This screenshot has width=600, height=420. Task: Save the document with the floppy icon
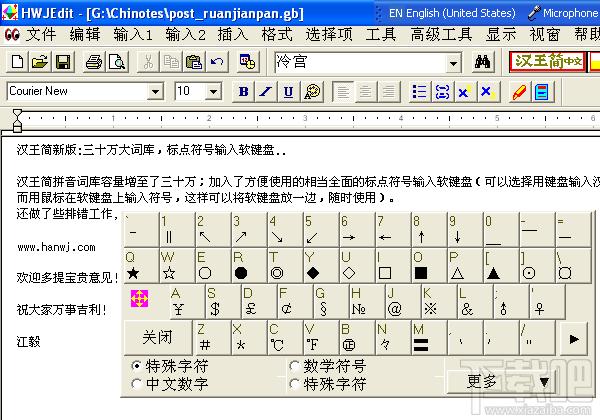(62, 62)
